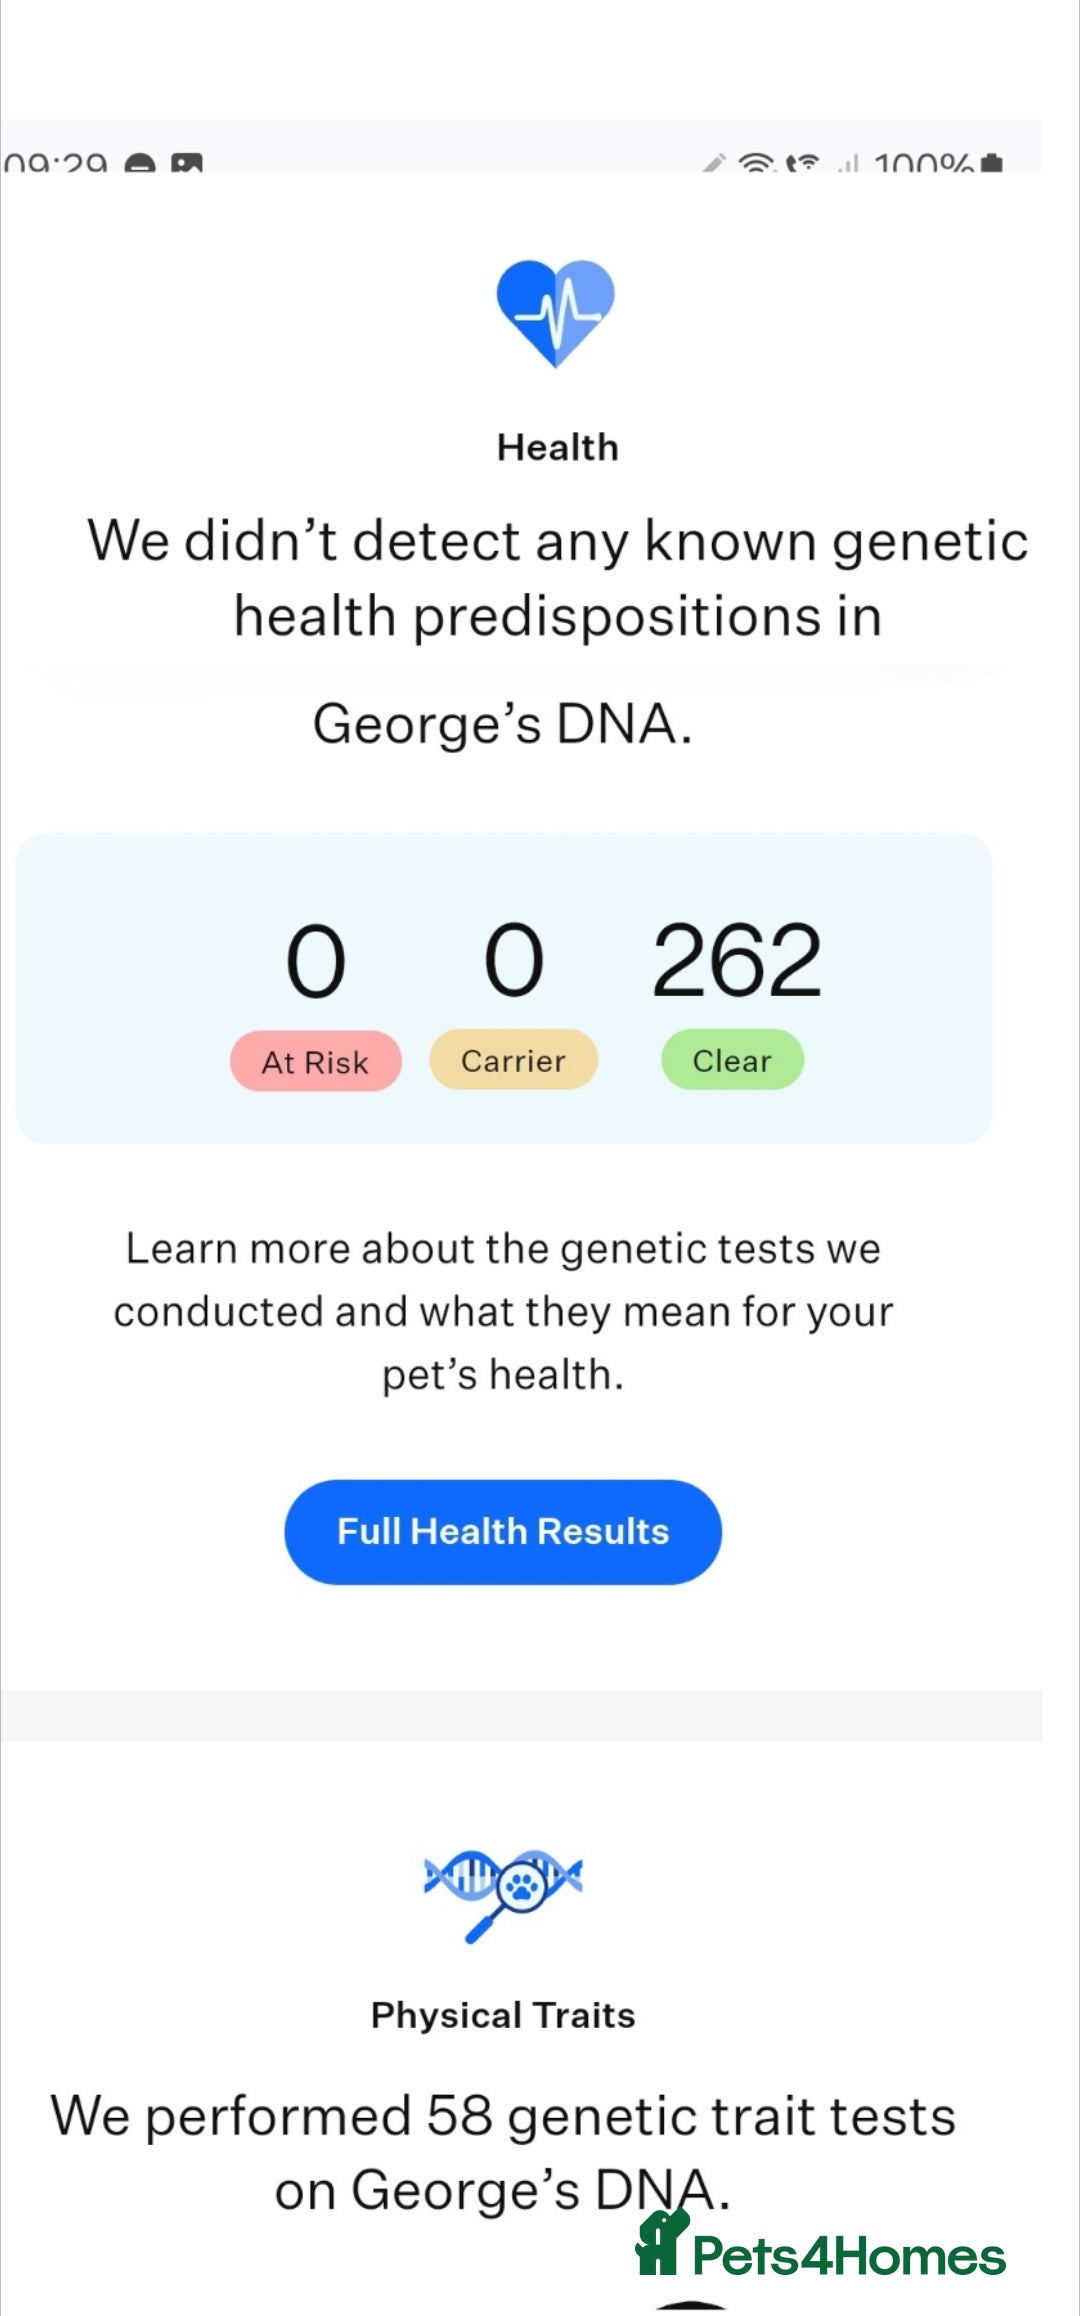Tap the Wi-Fi status bar icon
The image size is (1080, 2316).
click(x=757, y=161)
